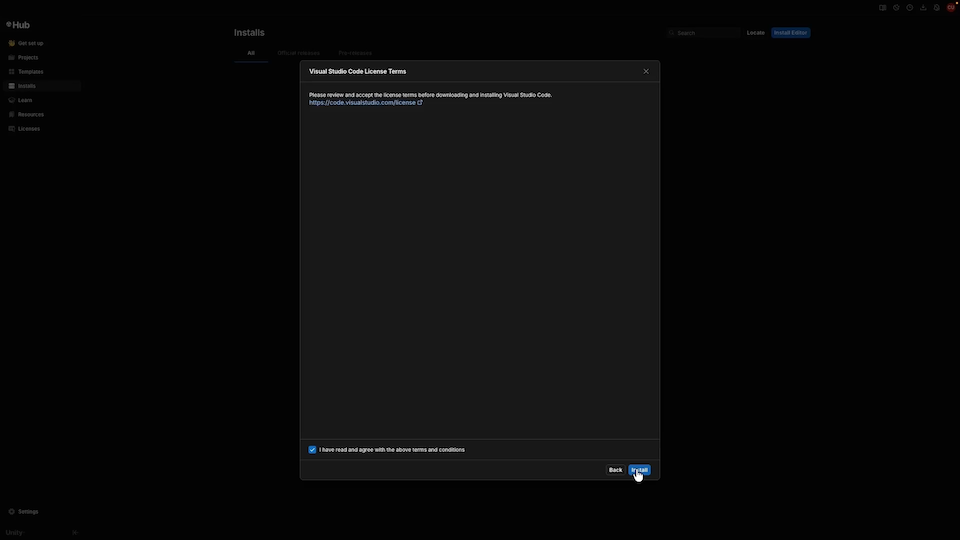Uncheck the agree to terms checkbox
The height and width of the screenshot is (540, 960).
312,449
